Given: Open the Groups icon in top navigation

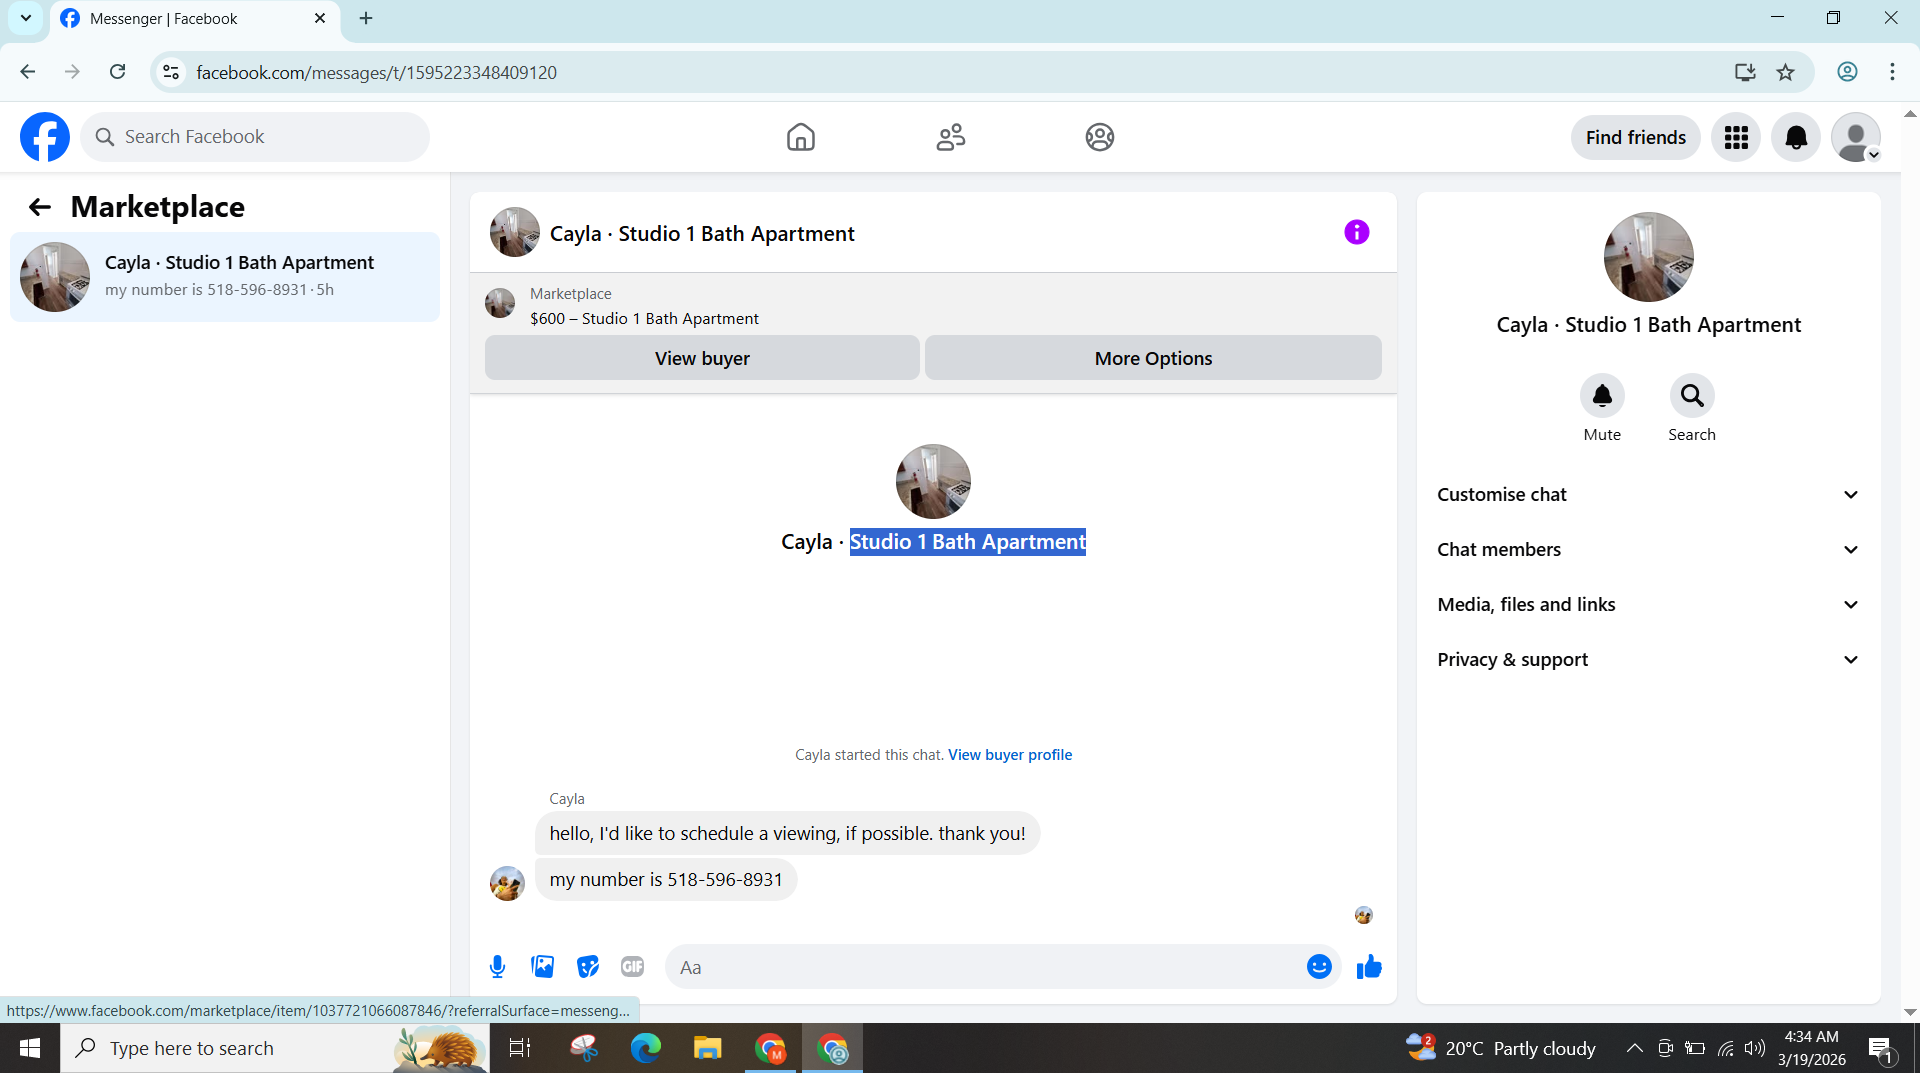Looking at the screenshot, I should [1100, 137].
